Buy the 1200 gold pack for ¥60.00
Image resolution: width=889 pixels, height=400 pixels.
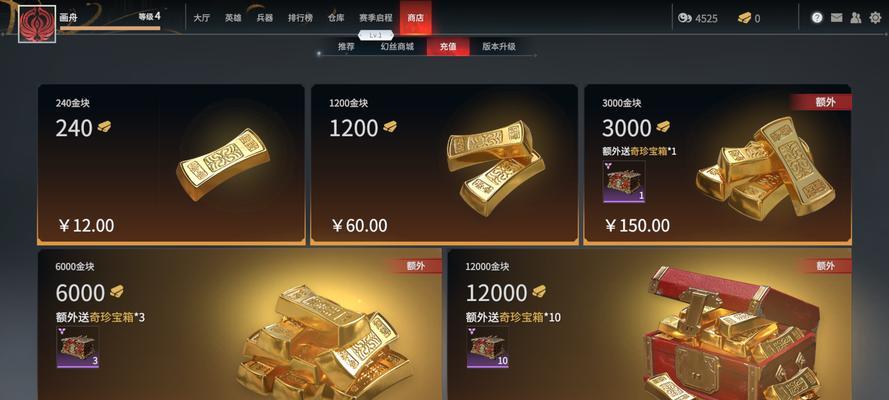point(444,165)
